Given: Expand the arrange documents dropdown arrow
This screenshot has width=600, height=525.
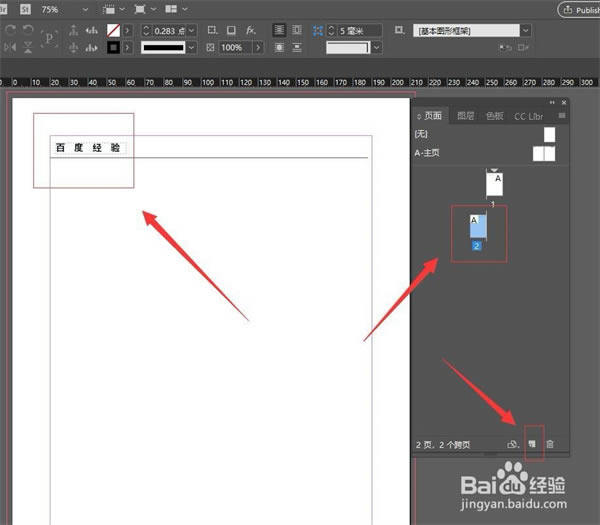Looking at the screenshot, I should pos(185,9).
